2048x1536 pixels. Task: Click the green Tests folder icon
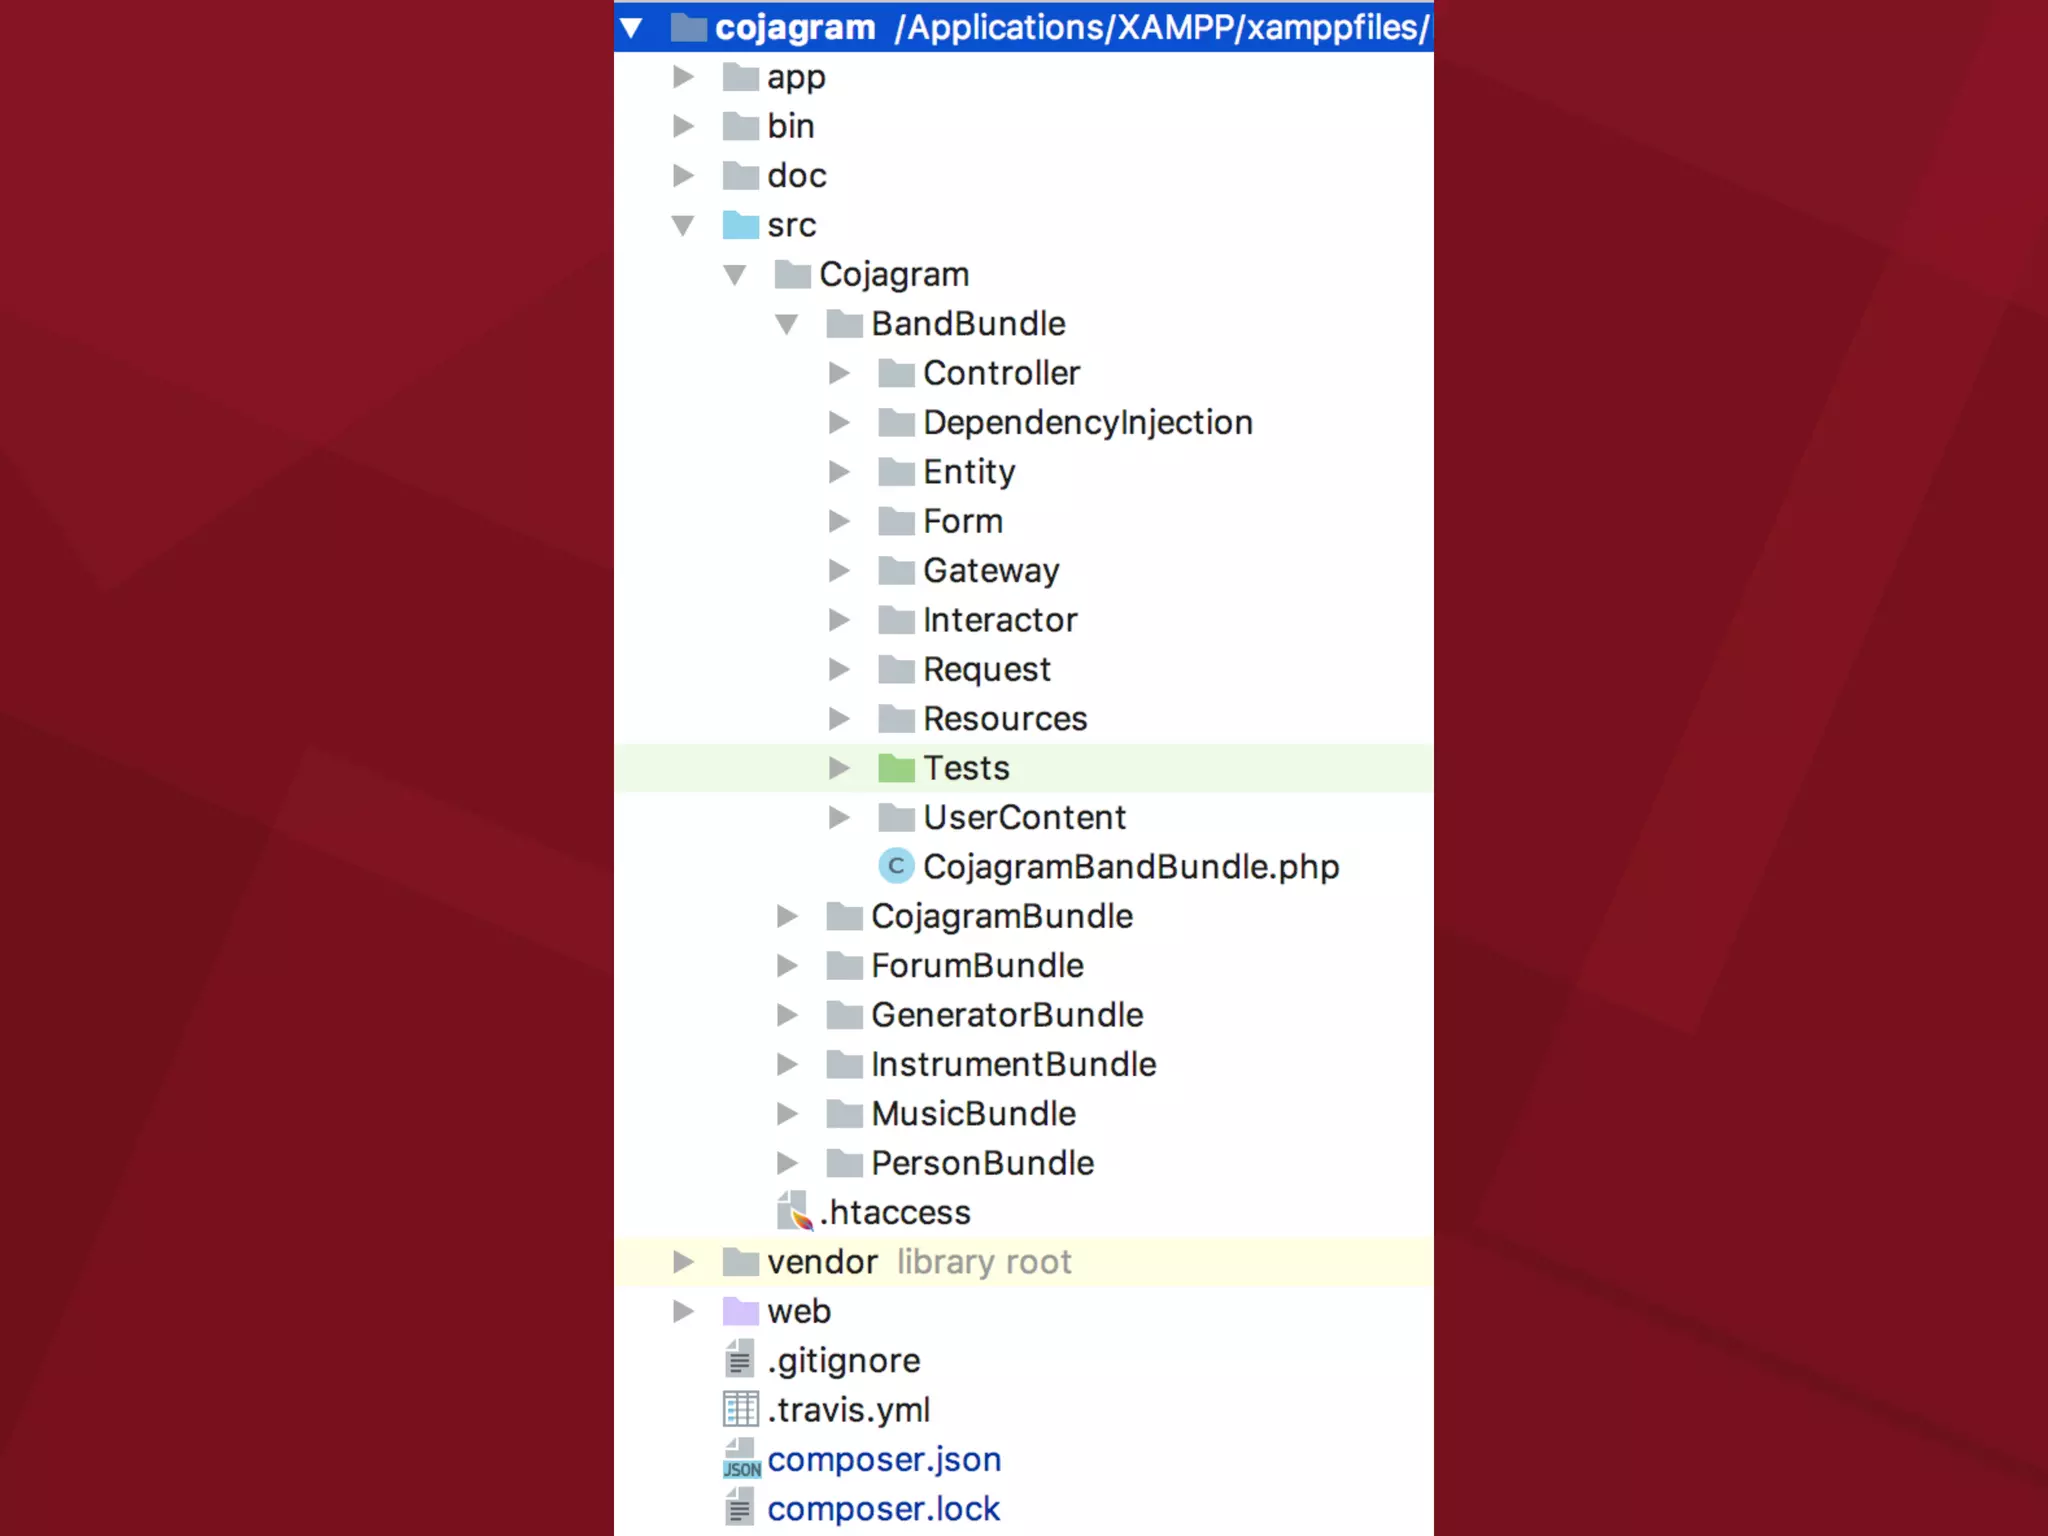pos(896,768)
